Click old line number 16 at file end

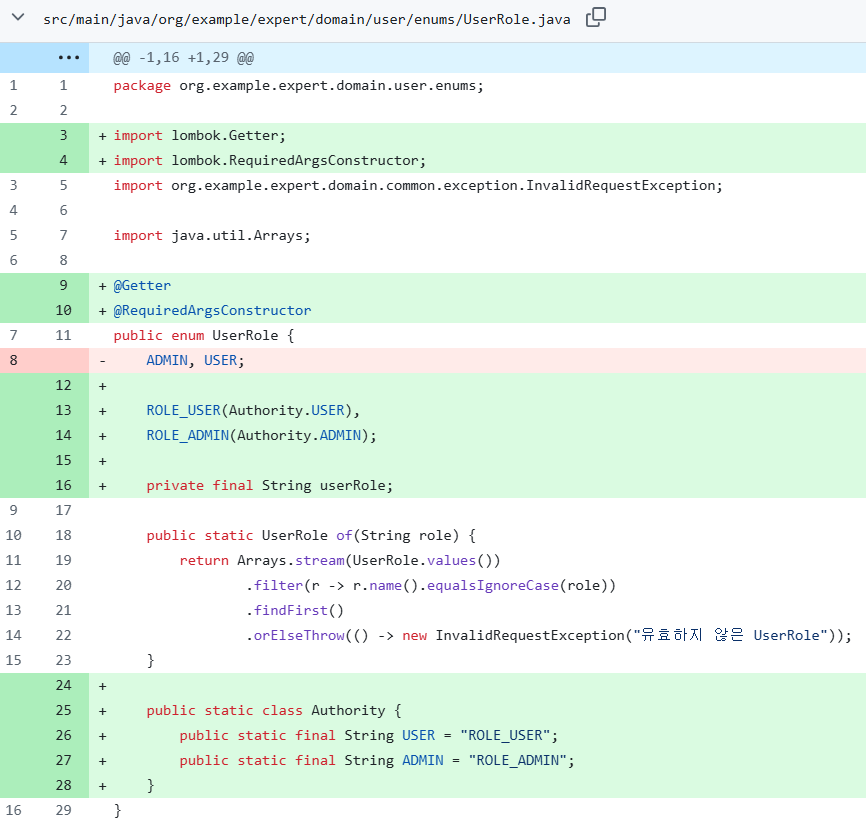point(14,810)
